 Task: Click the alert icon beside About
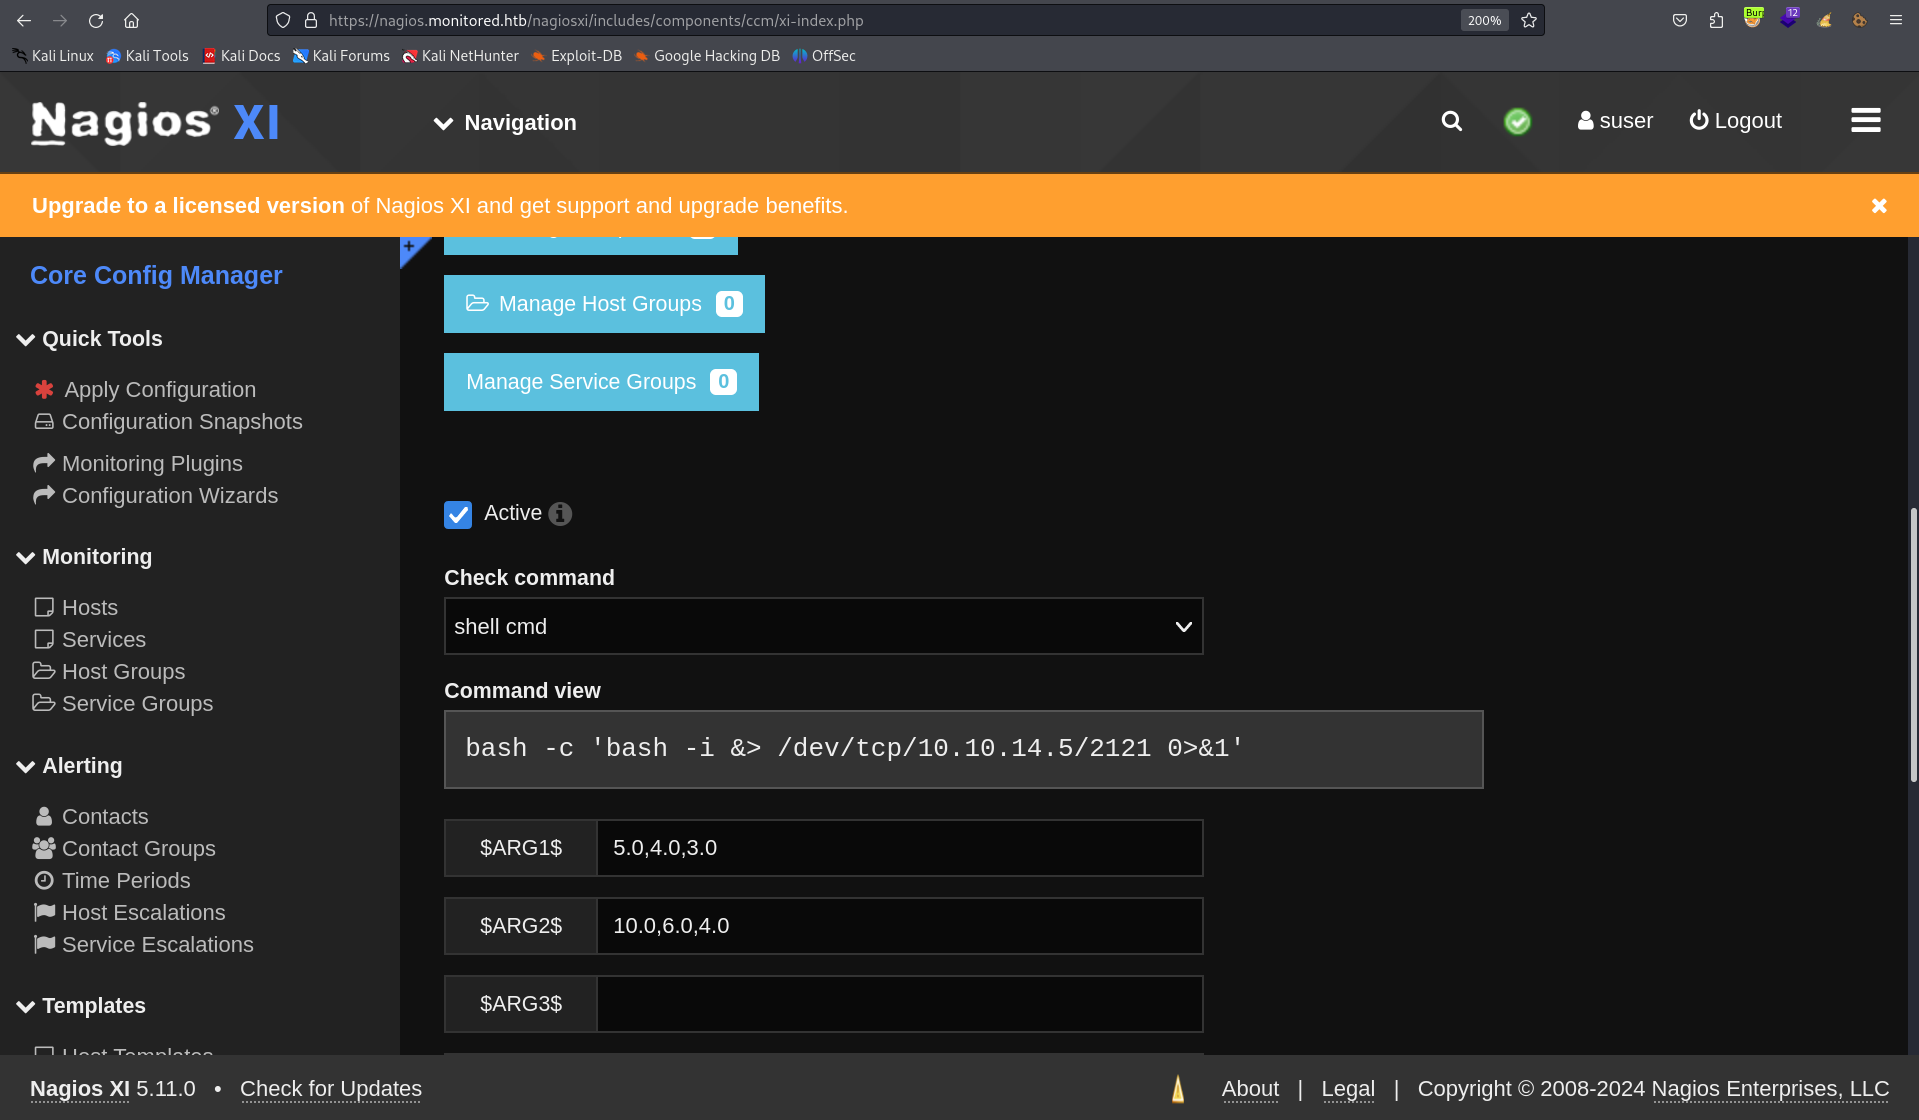1178,1089
